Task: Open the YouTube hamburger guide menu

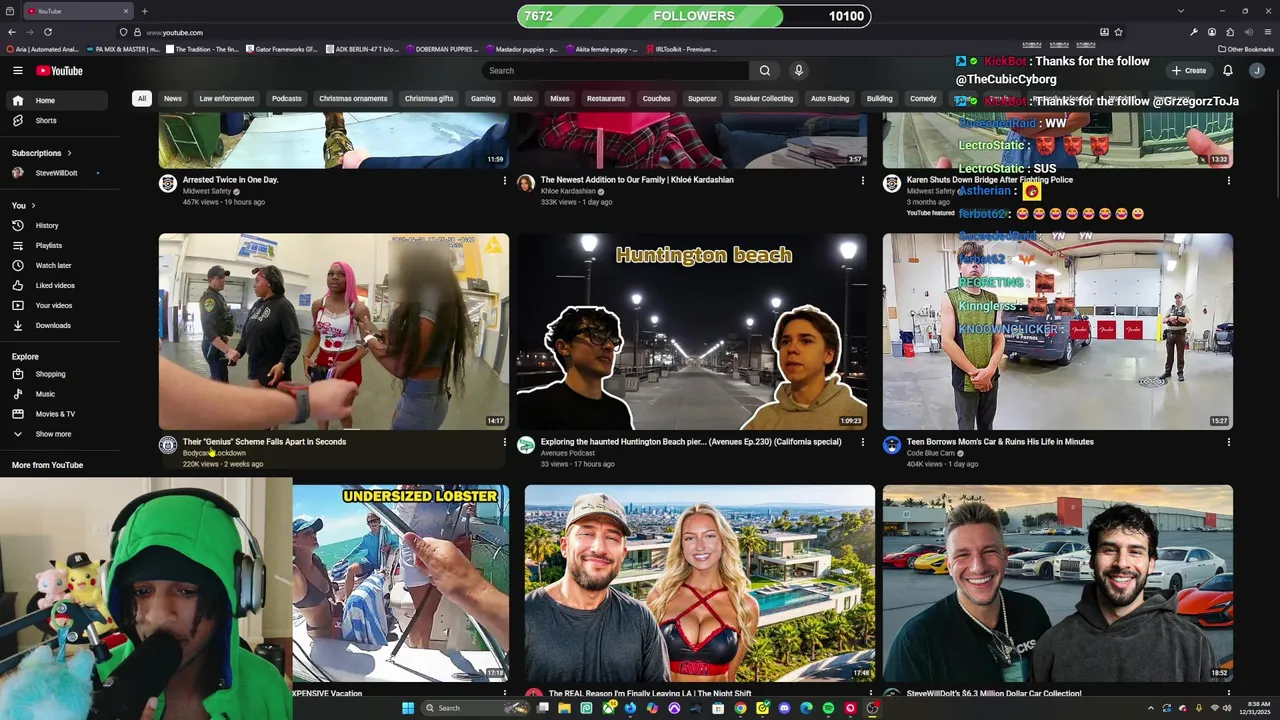Action: pyautogui.click(x=17, y=70)
